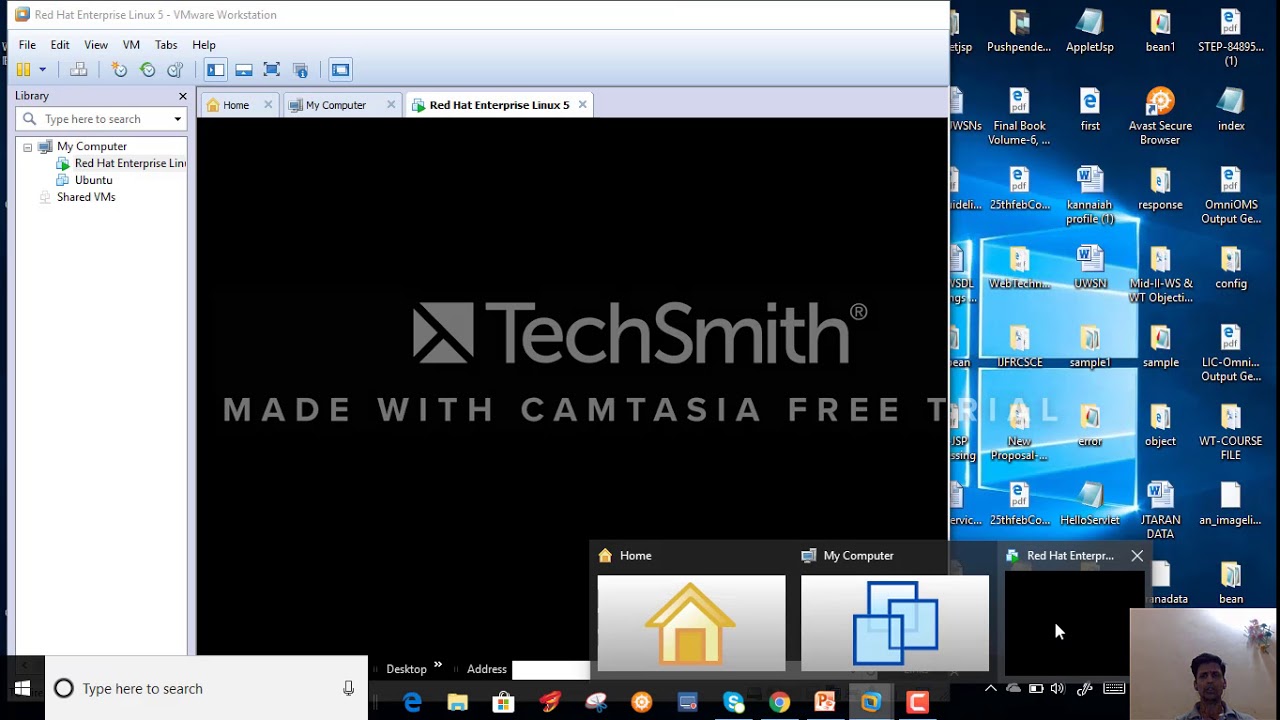Screen dimensions: 1280x720
Task: Open Microsoft Edge from the taskbar
Action: coord(412,703)
